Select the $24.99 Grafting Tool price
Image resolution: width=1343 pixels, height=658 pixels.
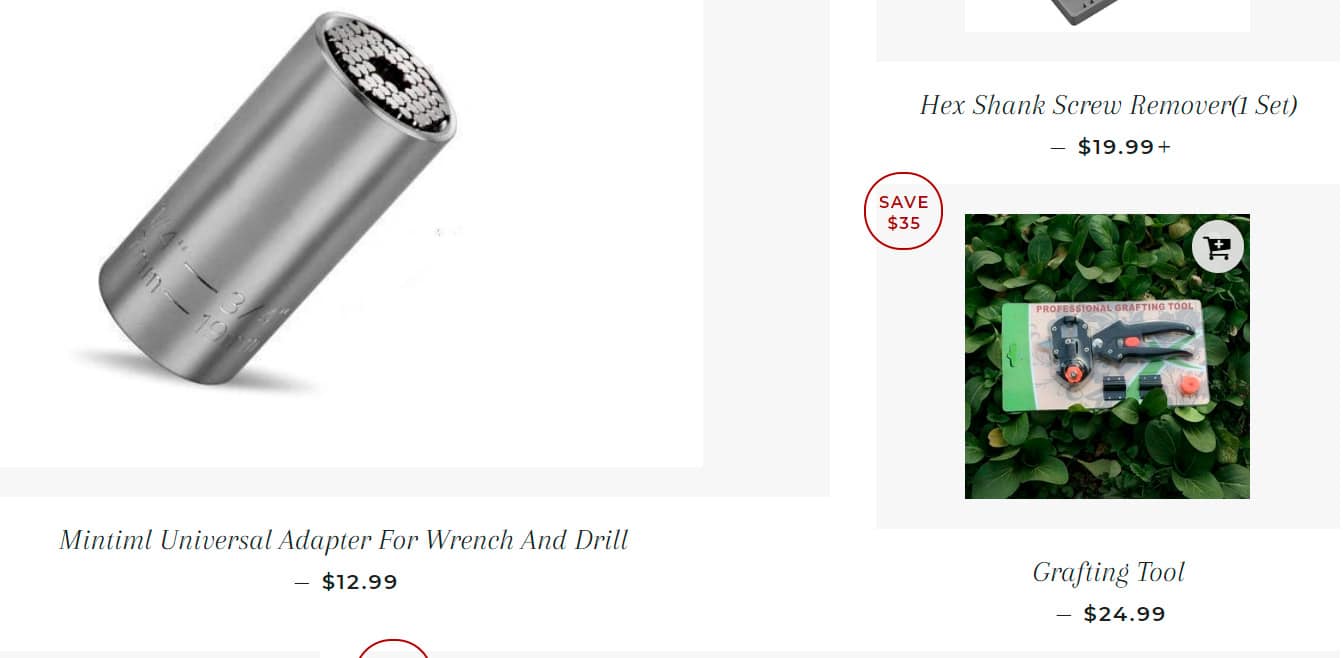1125,614
